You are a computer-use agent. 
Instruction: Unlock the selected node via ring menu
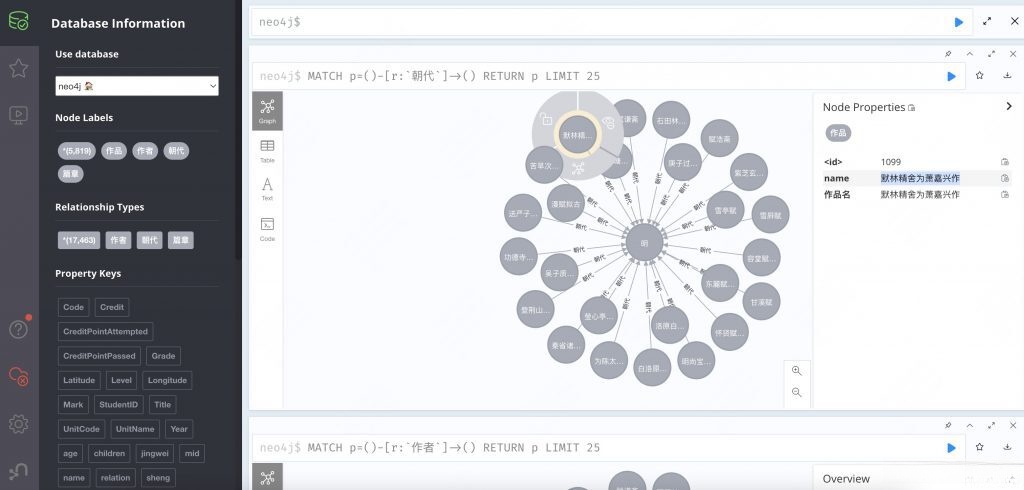click(x=546, y=120)
